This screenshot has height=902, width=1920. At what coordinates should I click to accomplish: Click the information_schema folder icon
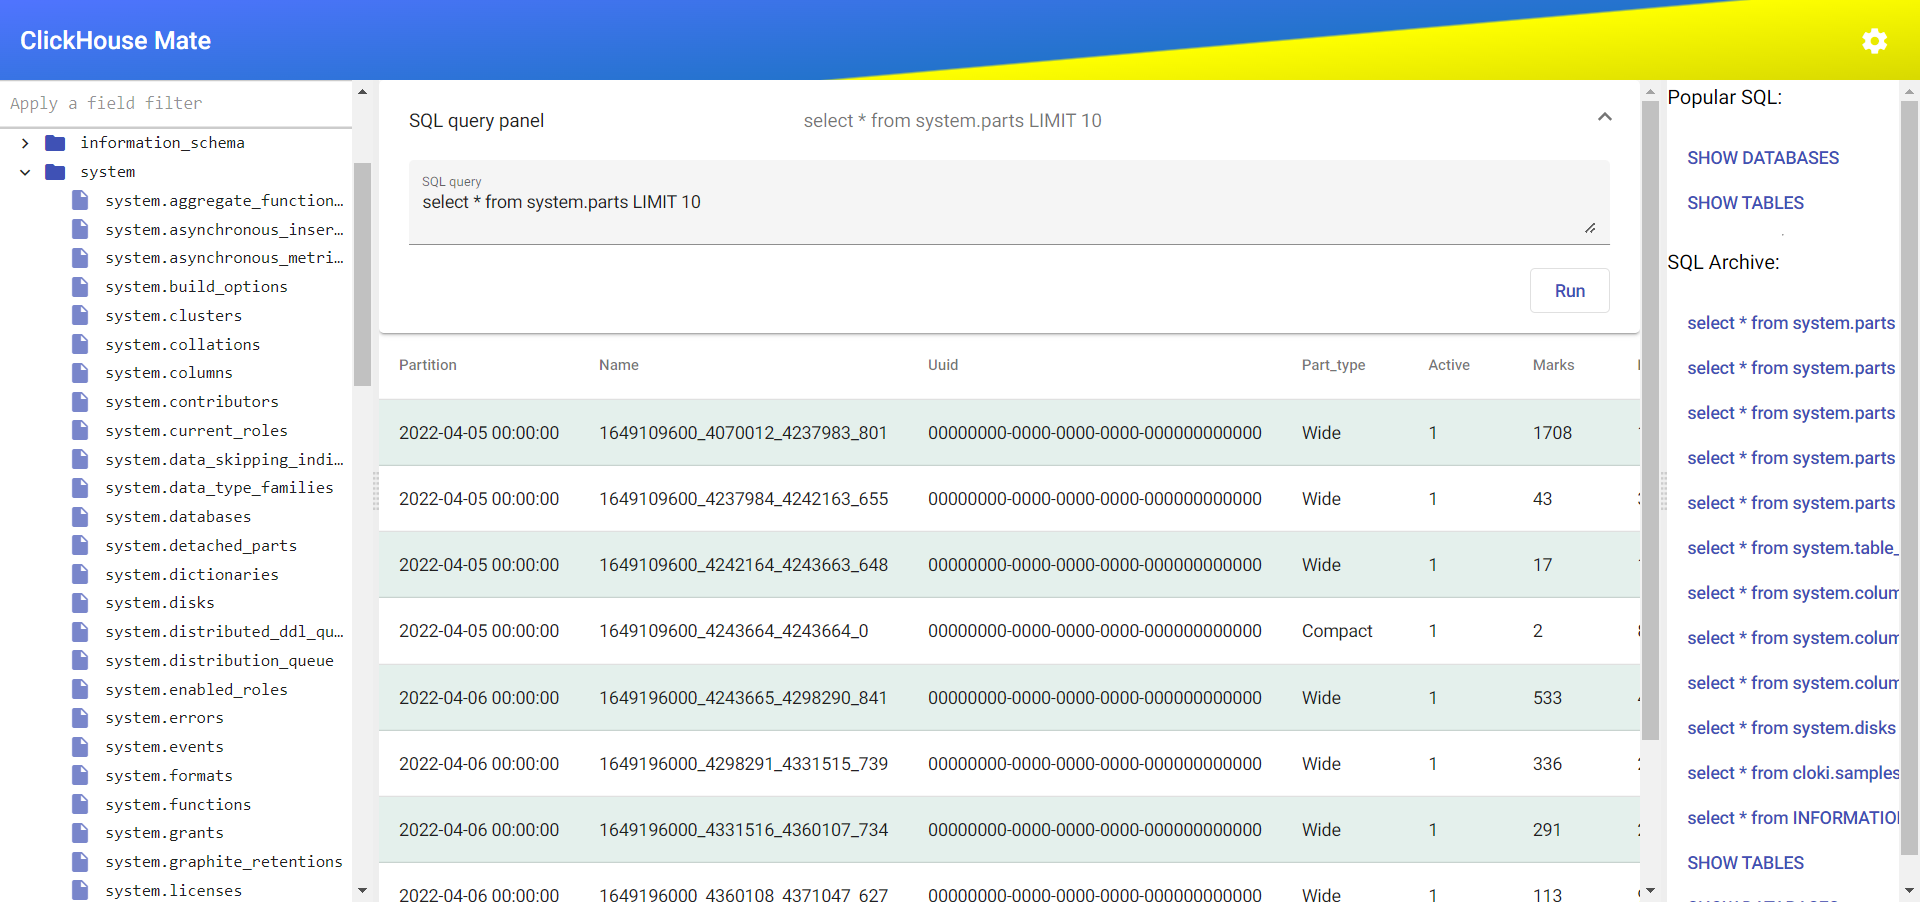coord(55,143)
